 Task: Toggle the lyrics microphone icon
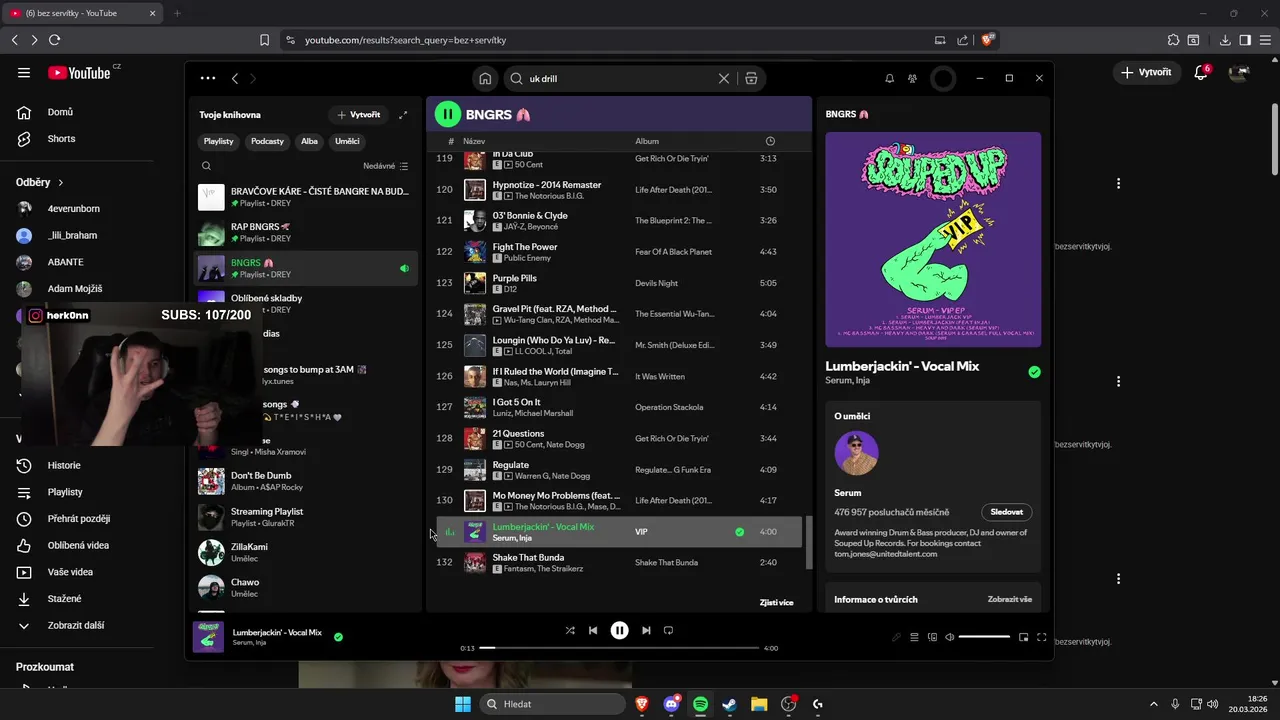tap(896, 637)
